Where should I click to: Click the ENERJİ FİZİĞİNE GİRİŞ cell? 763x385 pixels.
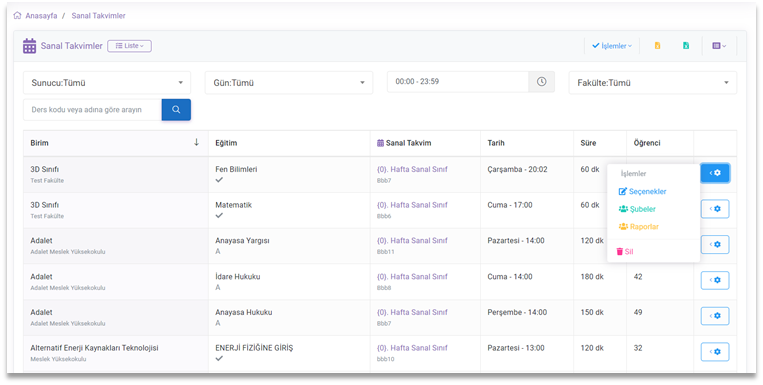tap(289, 353)
